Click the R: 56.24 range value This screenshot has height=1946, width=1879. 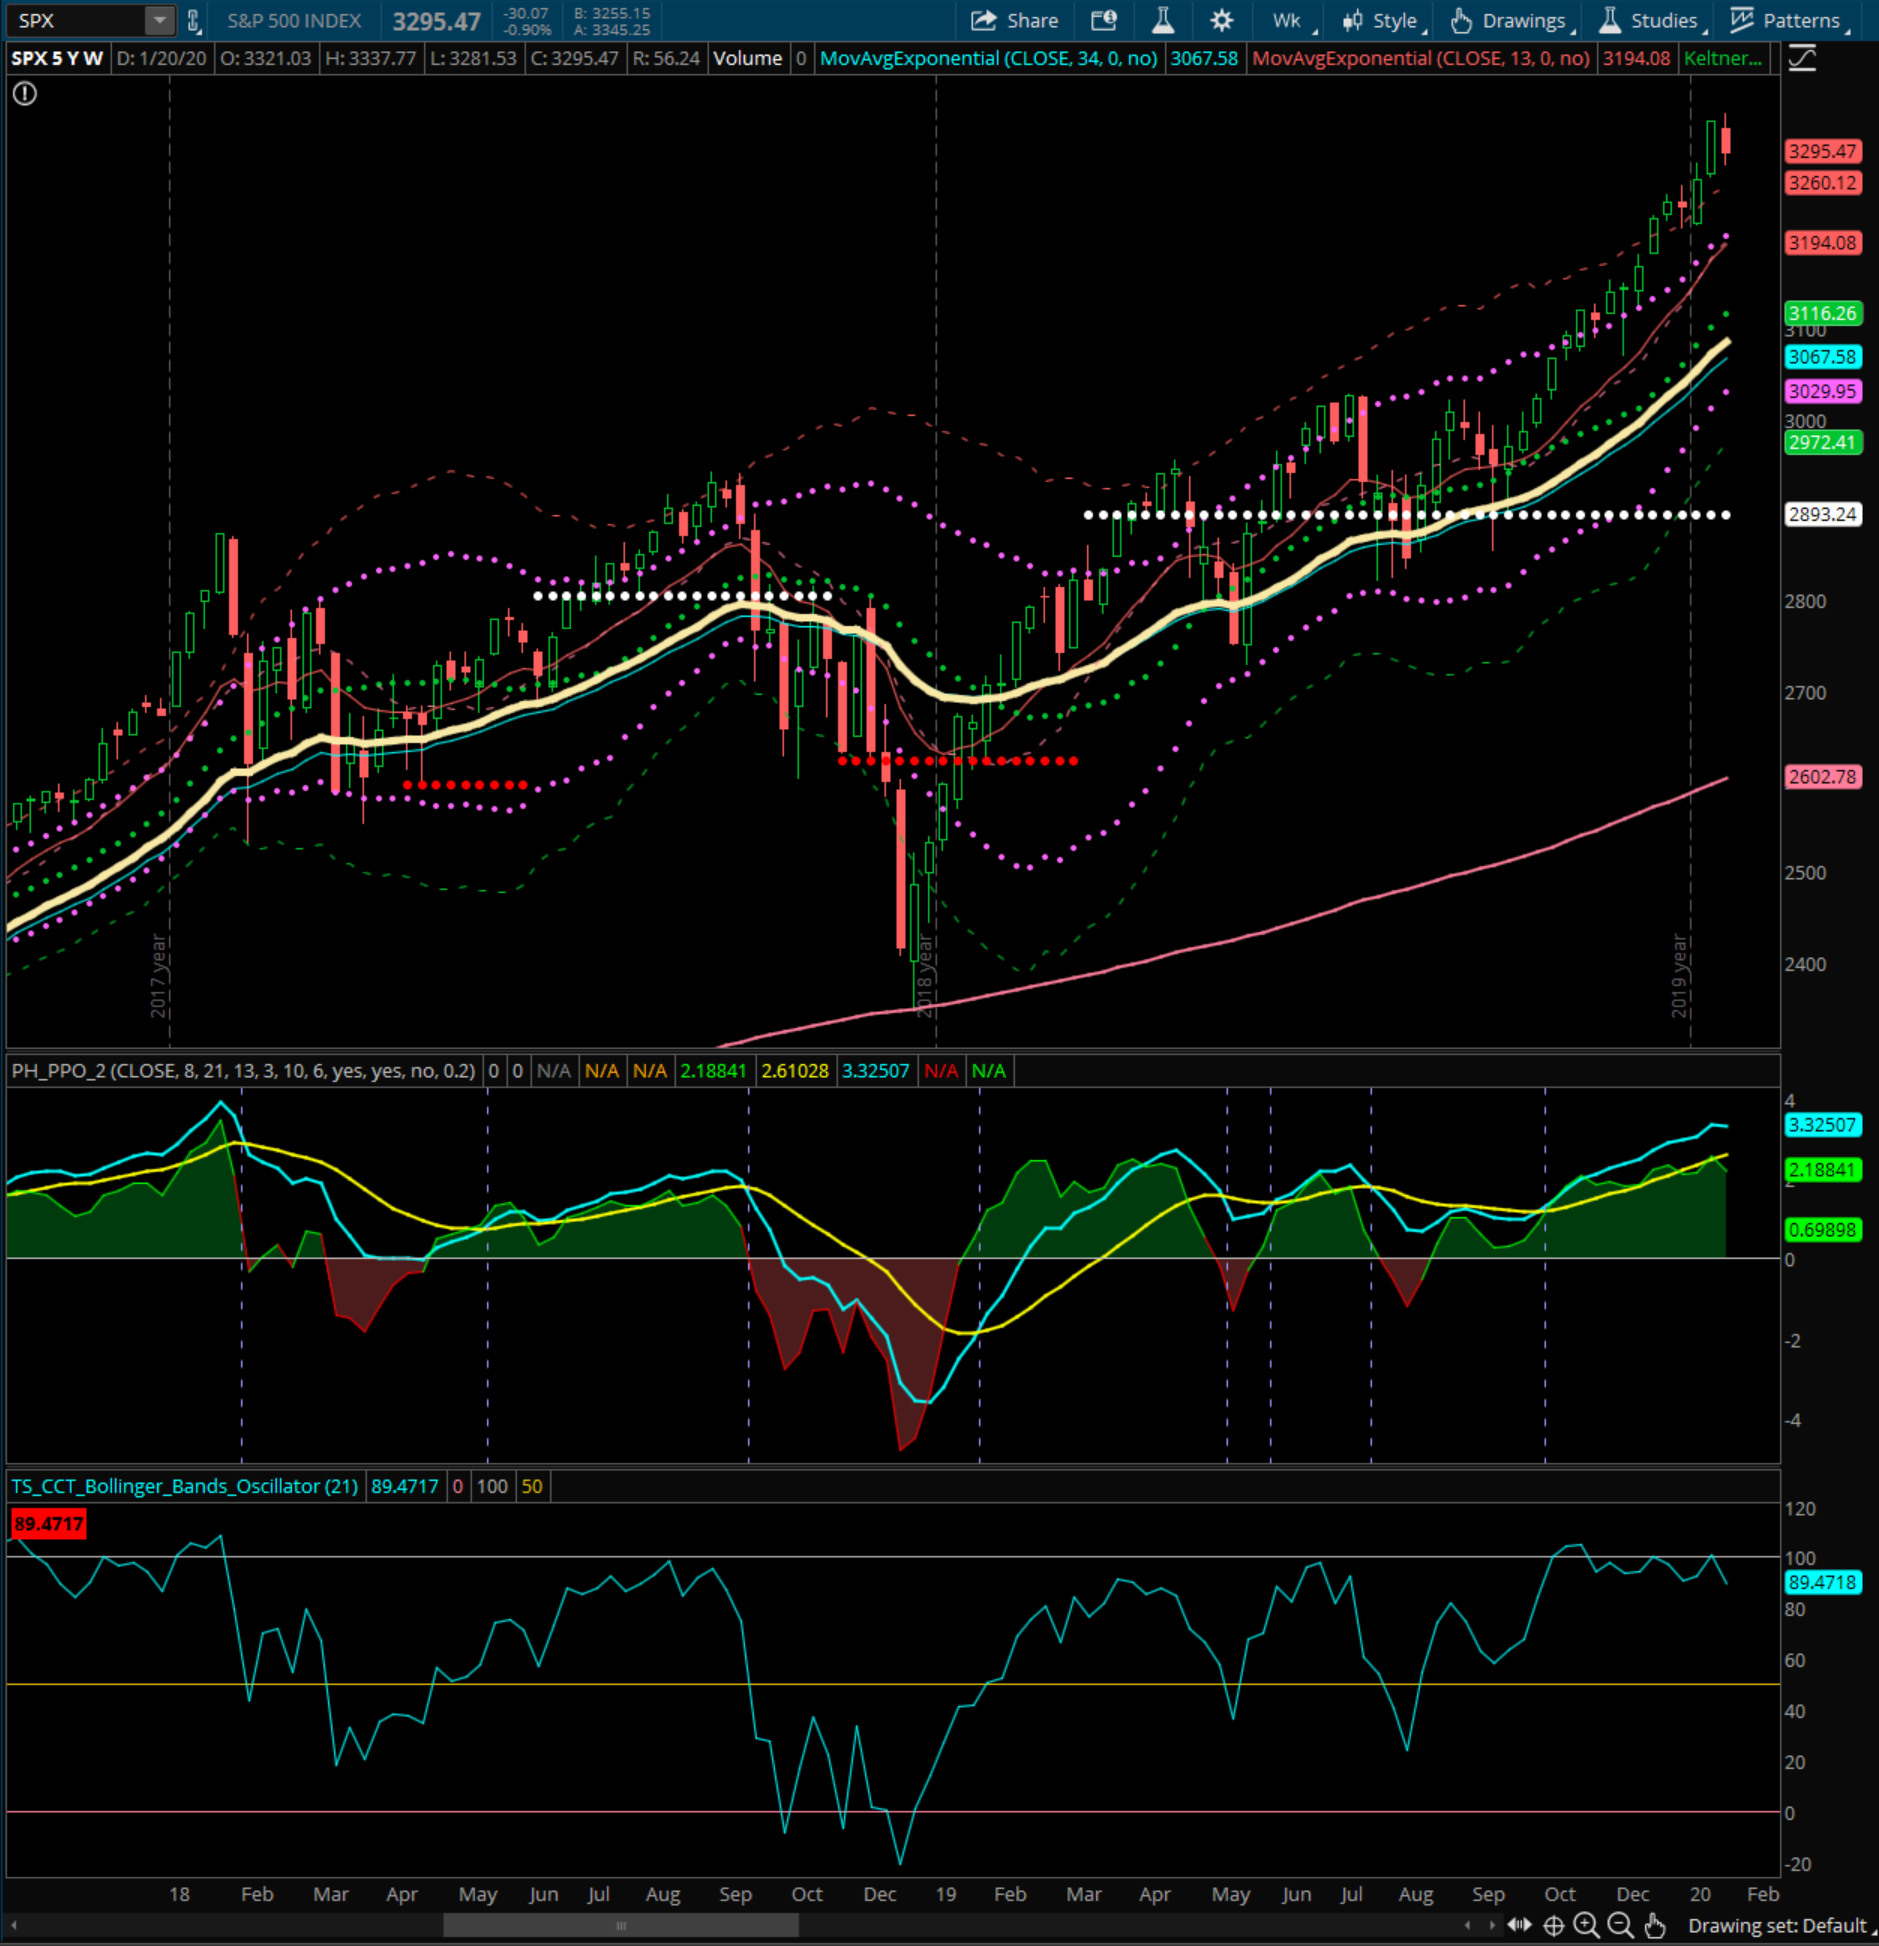(x=666, y=59)
